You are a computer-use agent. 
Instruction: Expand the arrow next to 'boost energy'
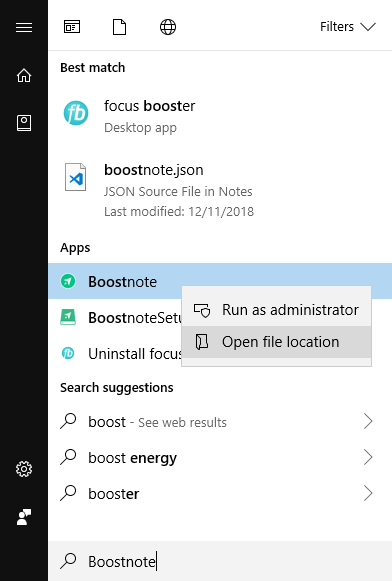click(368, 457)
